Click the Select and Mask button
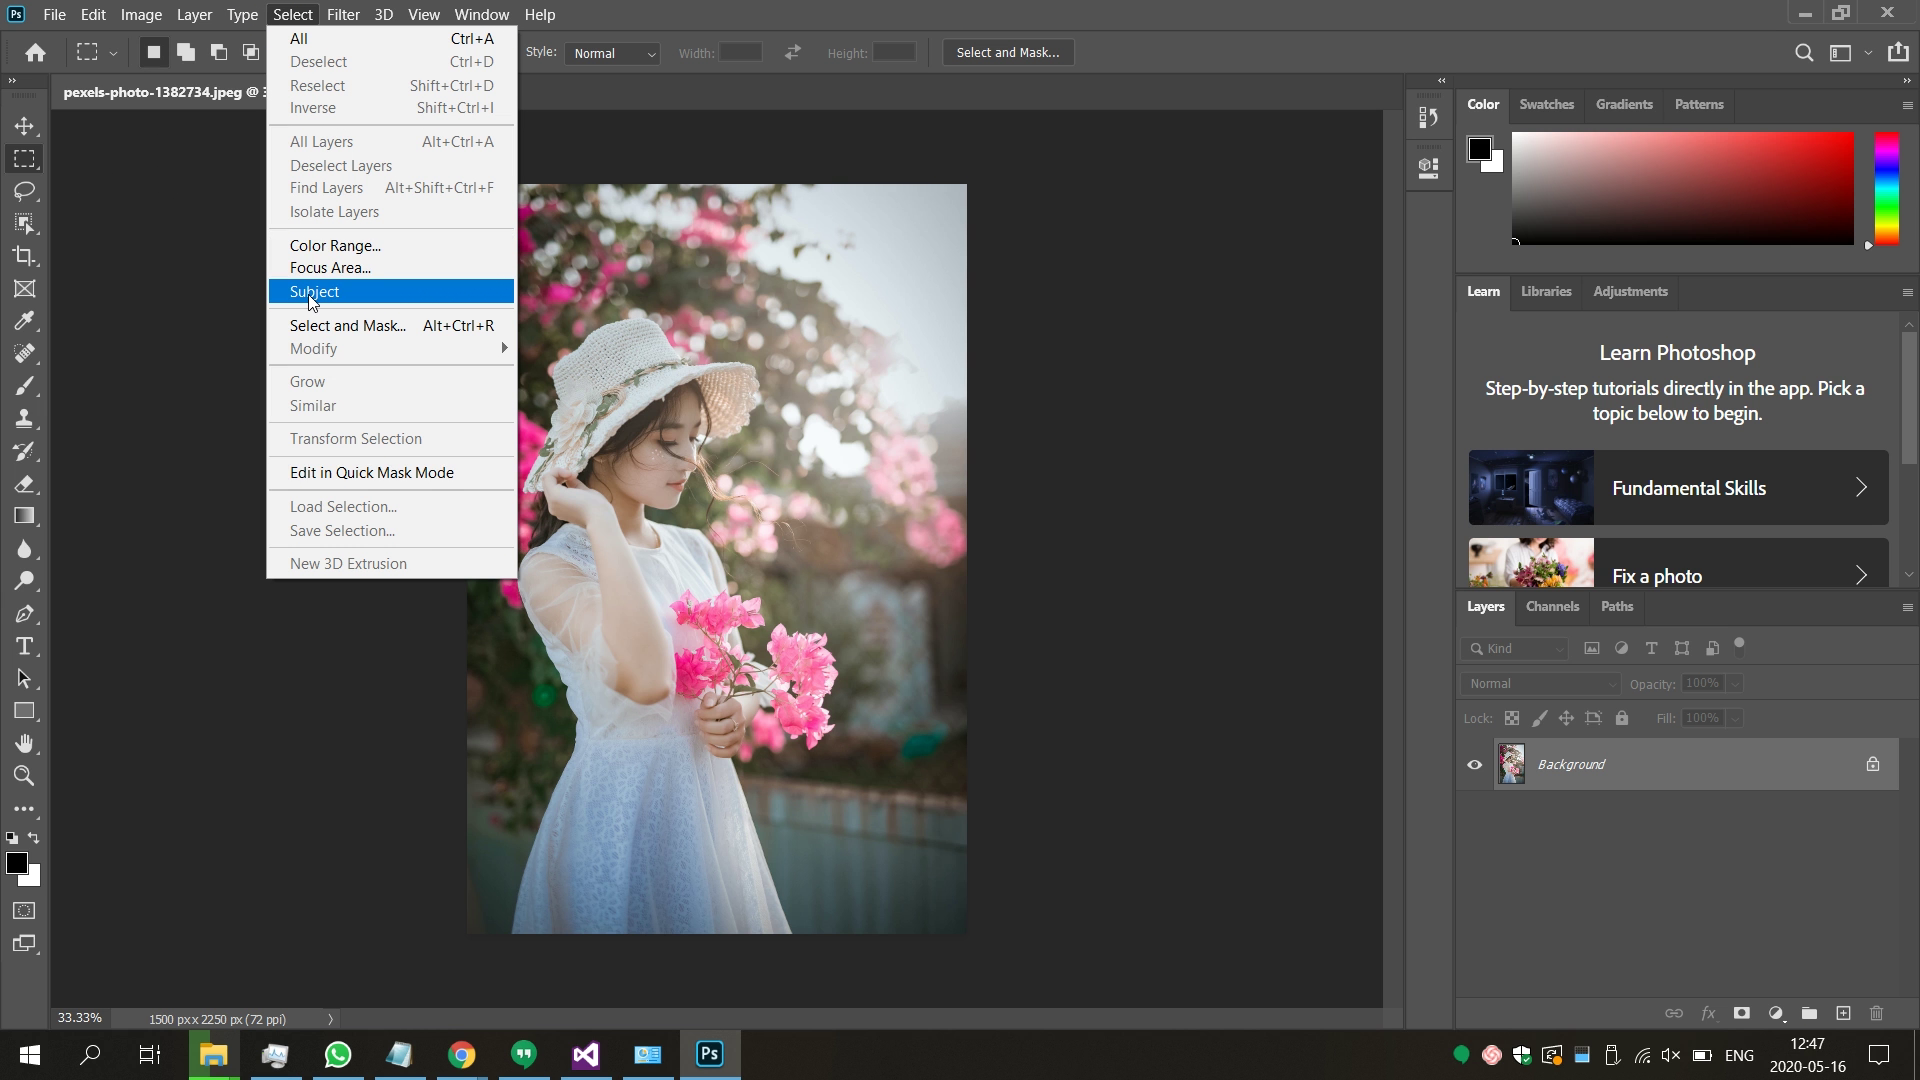 pos(1007,52)
